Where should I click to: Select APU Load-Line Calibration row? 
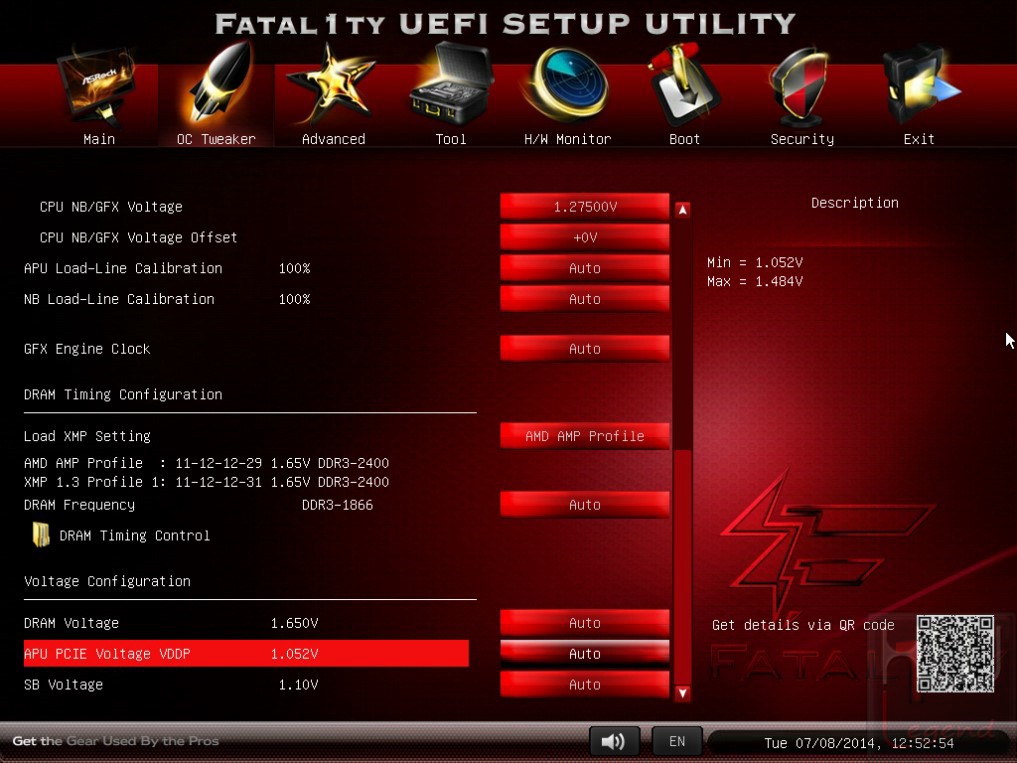[x=246, y=268]
